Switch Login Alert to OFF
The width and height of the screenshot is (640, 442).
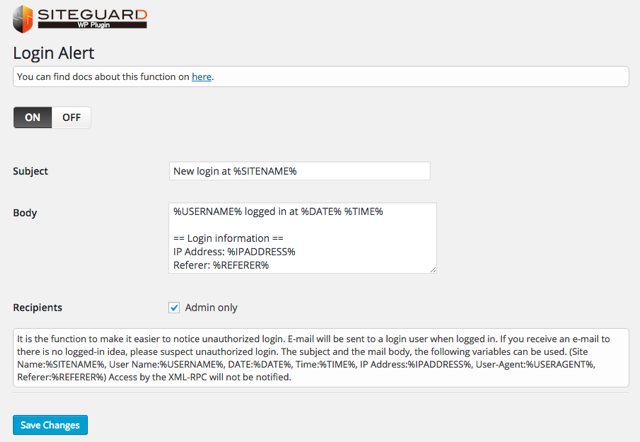[x=71, y=118]
